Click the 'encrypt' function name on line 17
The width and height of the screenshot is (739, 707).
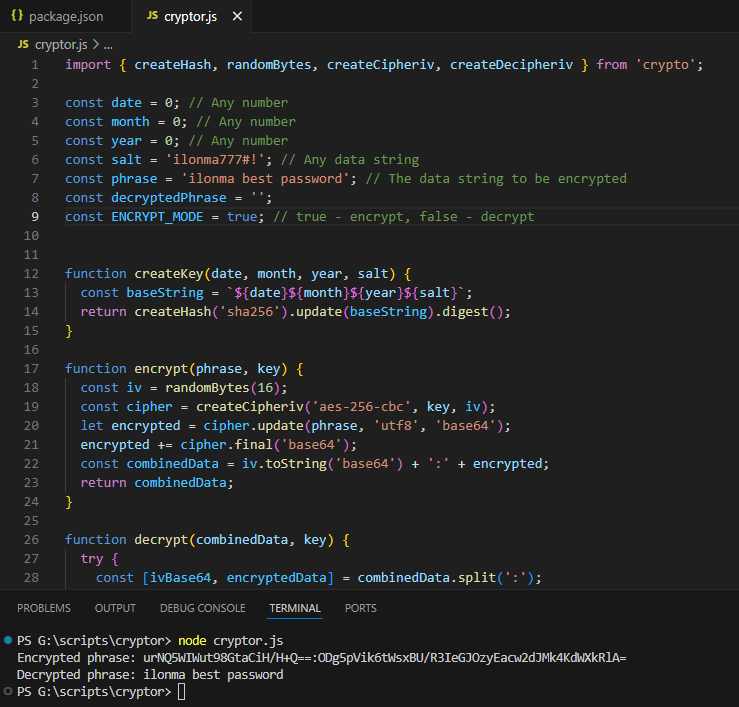coord(161,369)
